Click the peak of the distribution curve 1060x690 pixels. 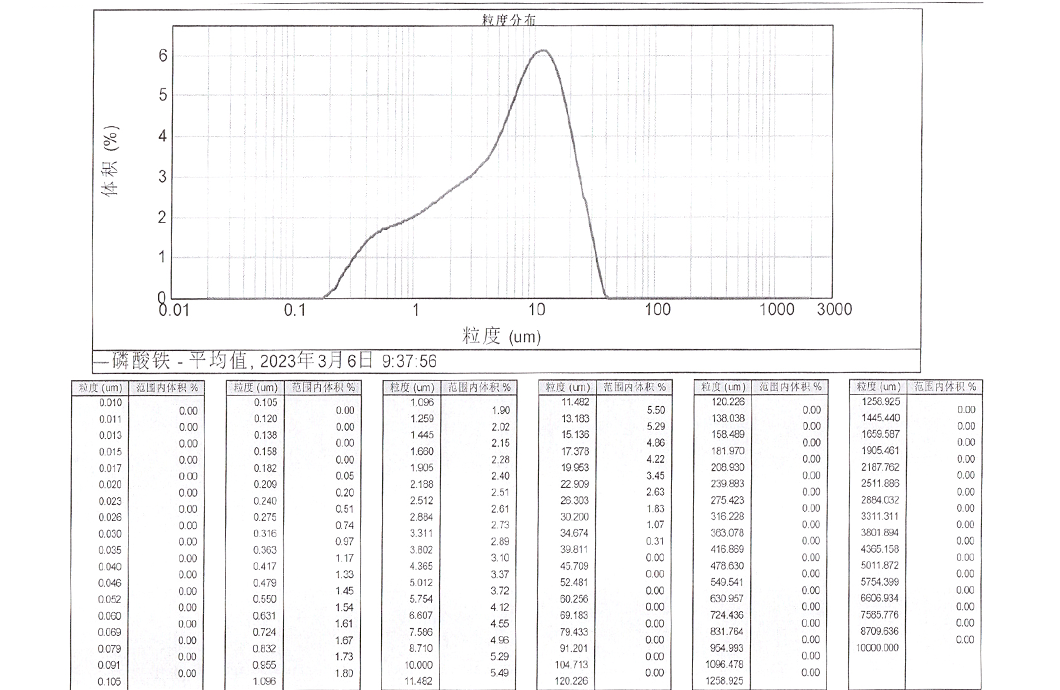click(541, 51)
